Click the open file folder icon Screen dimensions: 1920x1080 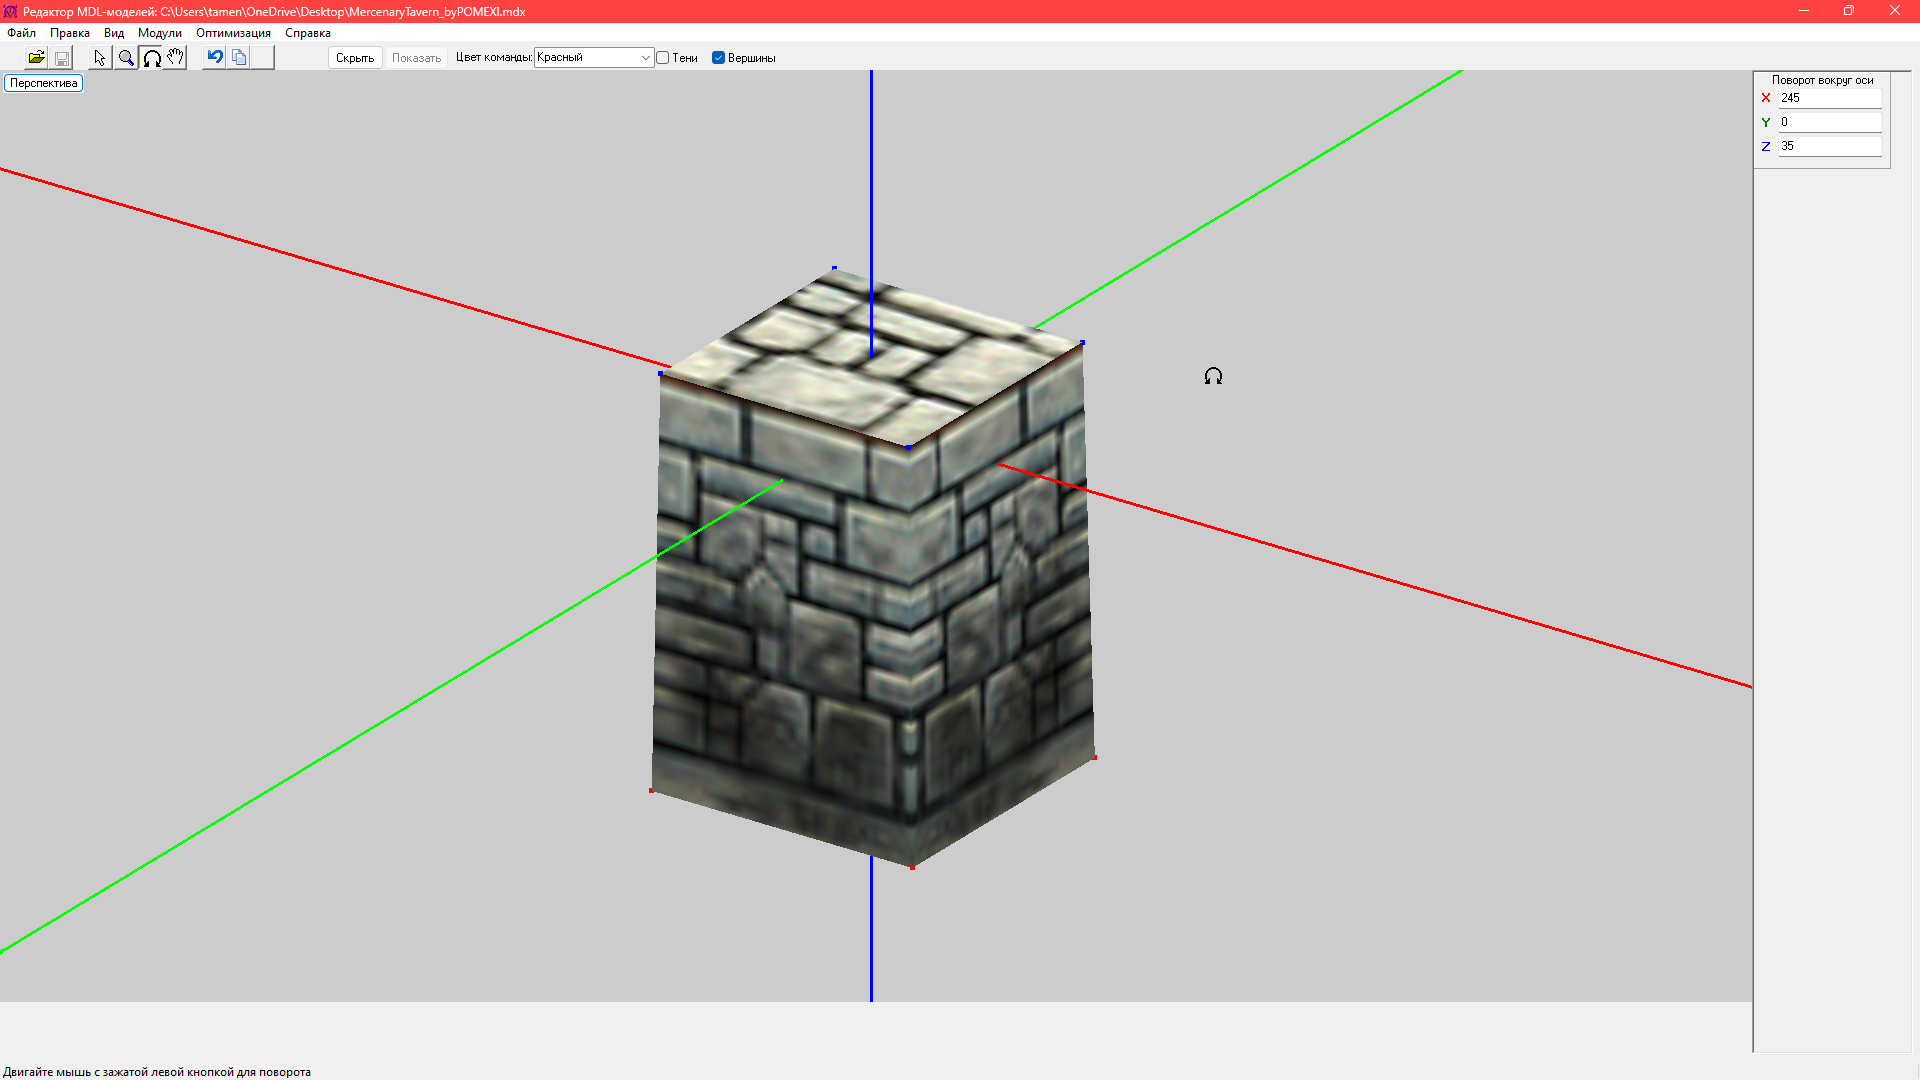click(36, 58)
